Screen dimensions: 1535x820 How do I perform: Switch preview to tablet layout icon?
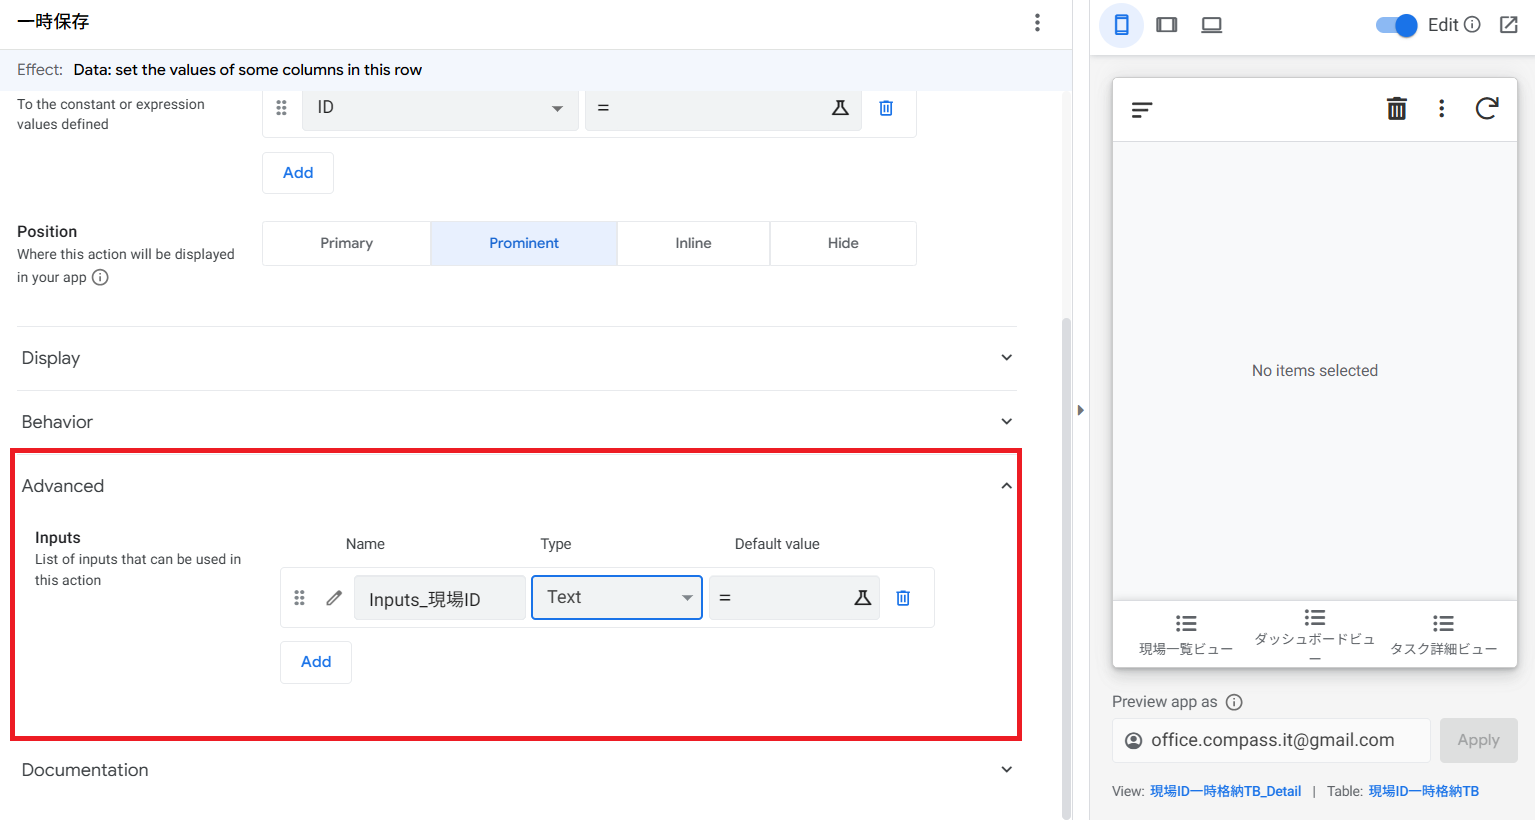(x=1166, y=25)
